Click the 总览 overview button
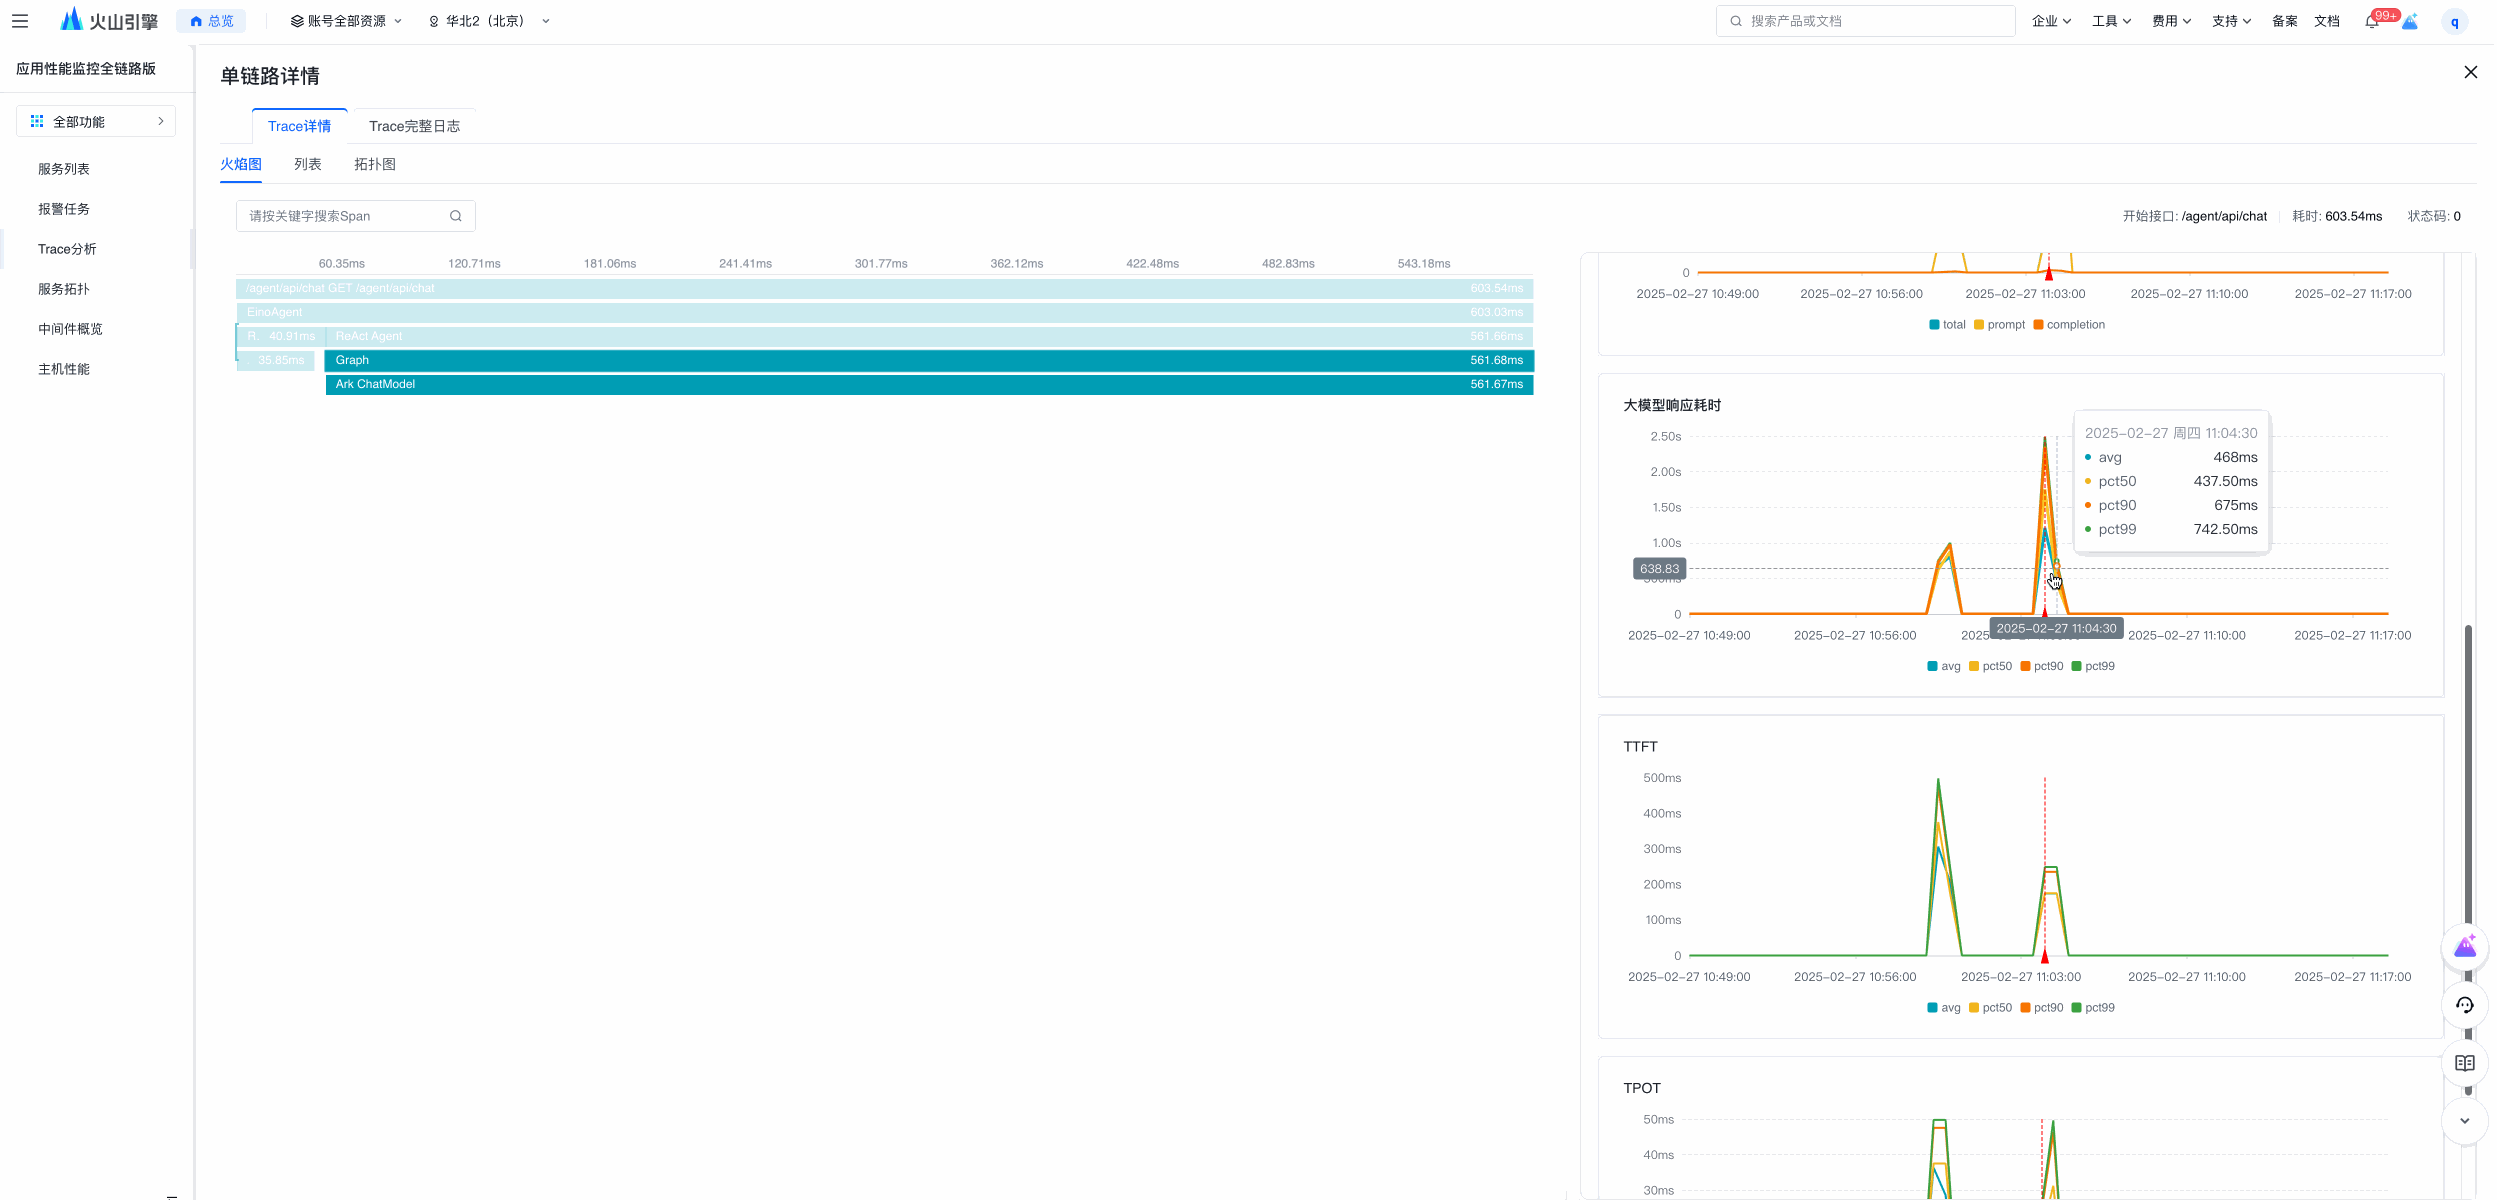2497x1200 pixels. click(212, 21)
